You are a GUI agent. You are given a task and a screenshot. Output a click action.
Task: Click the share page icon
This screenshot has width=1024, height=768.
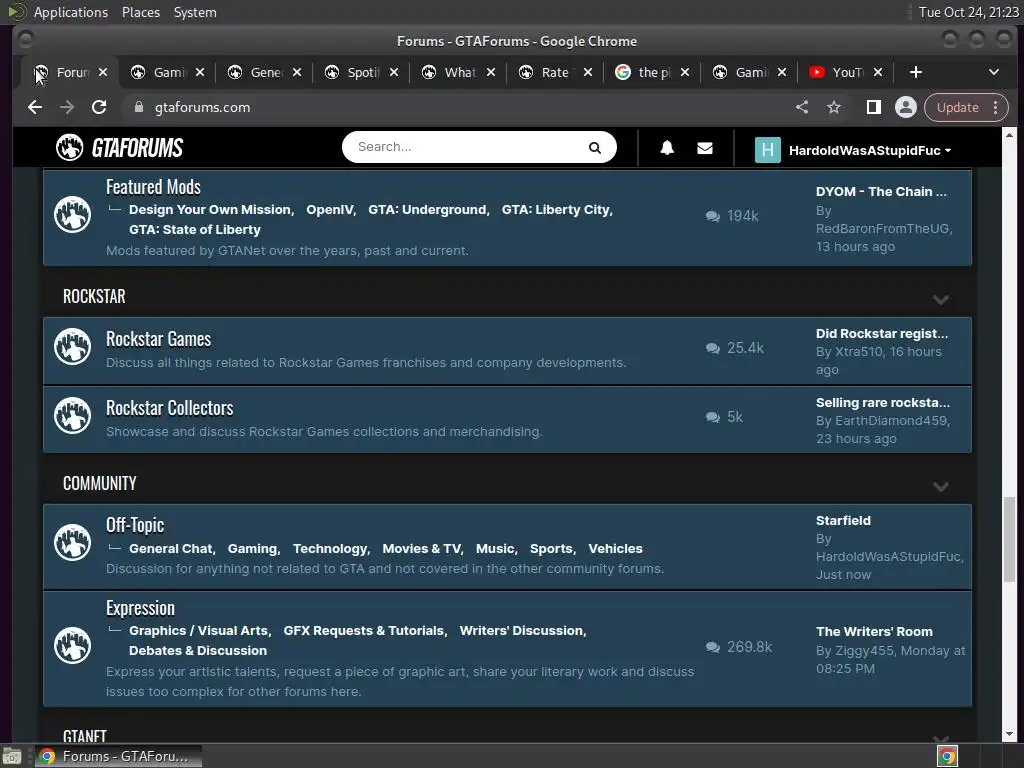[802, 107]
